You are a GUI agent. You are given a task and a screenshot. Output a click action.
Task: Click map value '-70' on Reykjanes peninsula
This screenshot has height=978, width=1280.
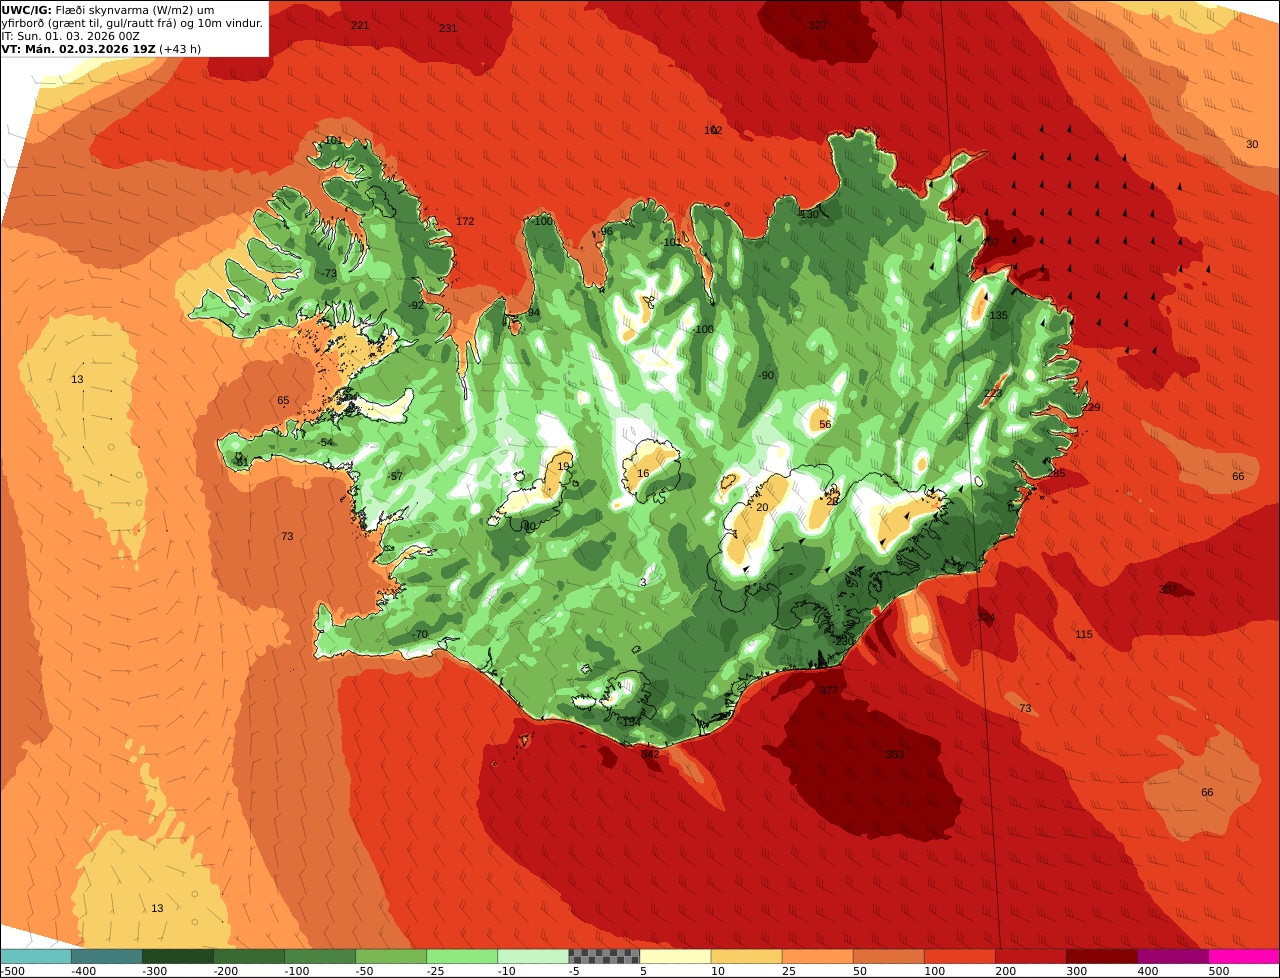(420, 634)
